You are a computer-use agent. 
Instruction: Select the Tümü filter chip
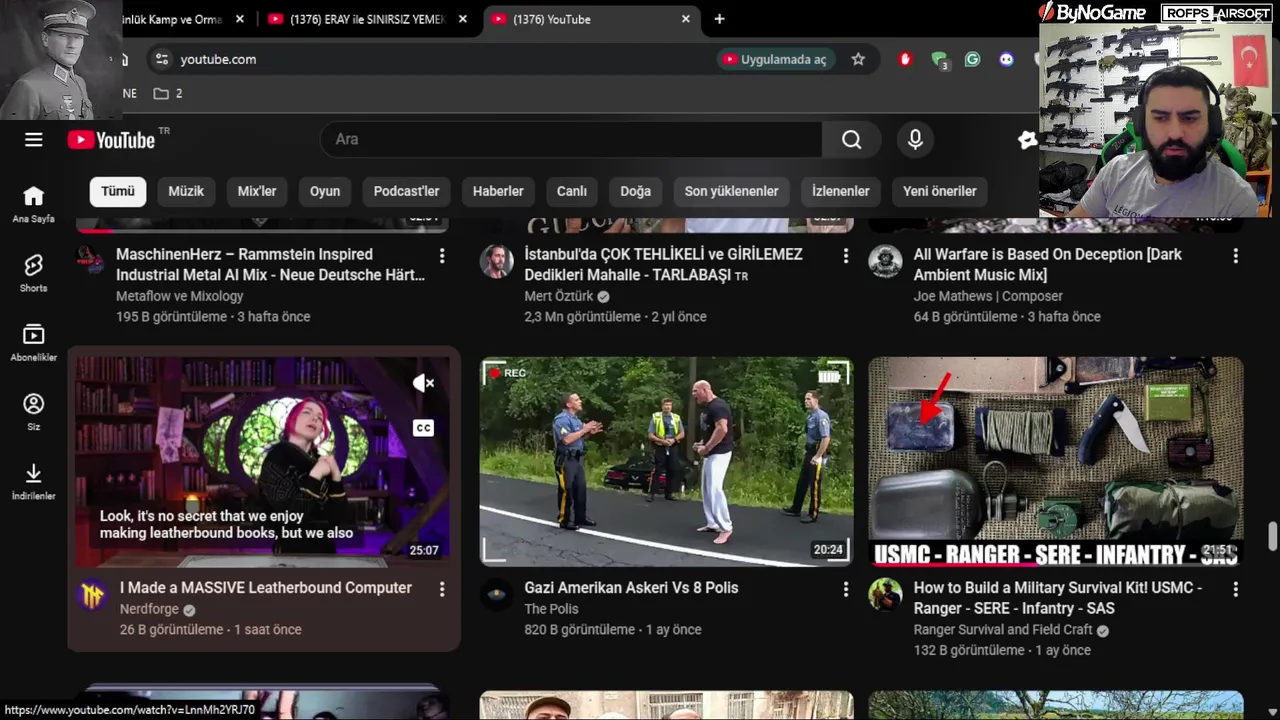tap(118, 191)
